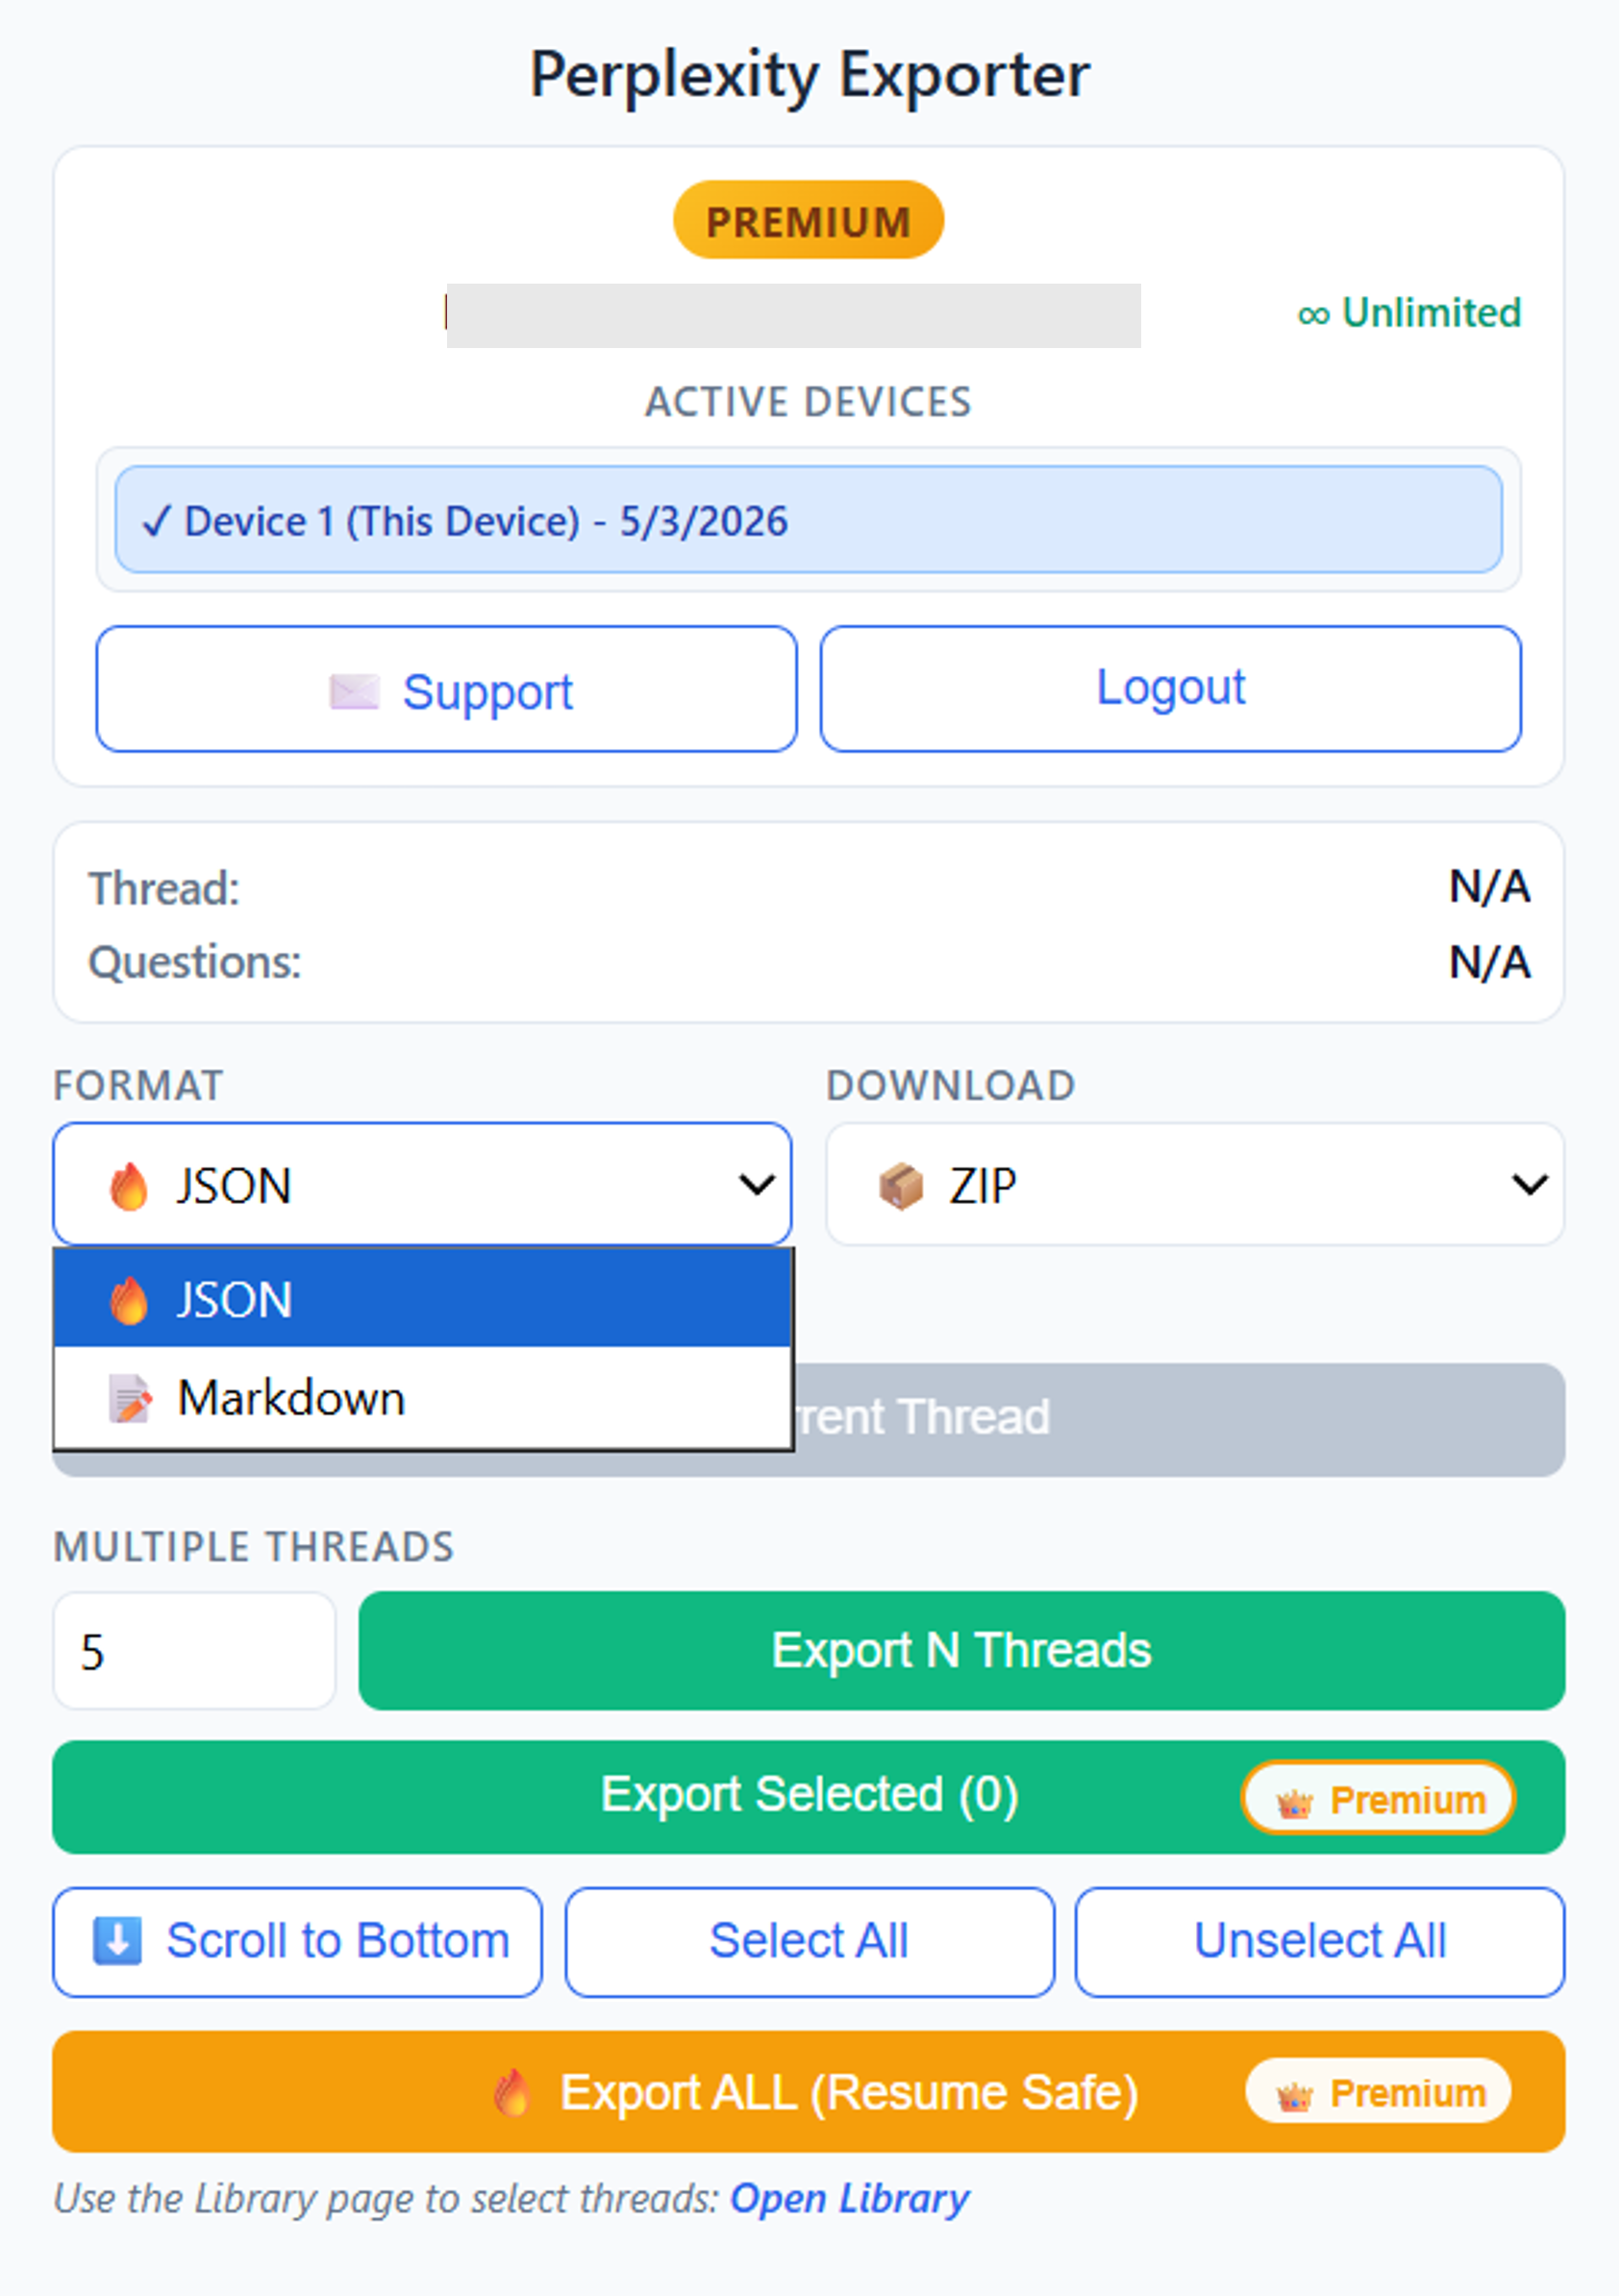Click the PREMIUM badge at top

[x=808, y=221]
